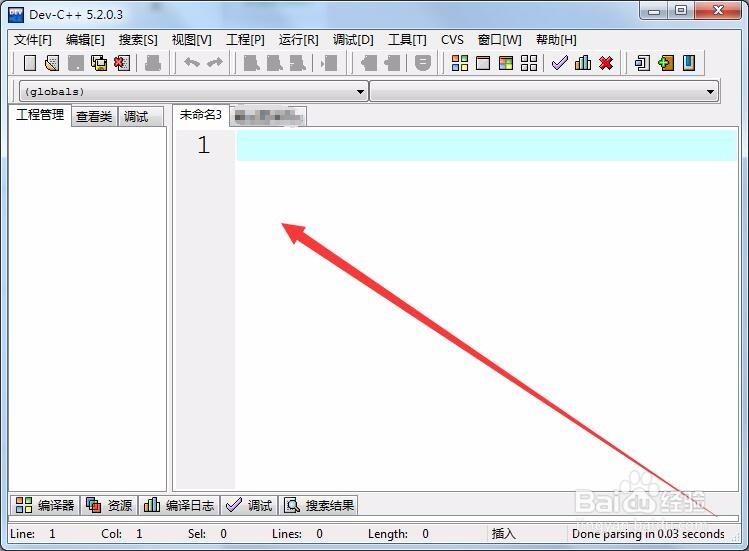Open the 窗口[W] menu
Image resolution: width=749 pixels, height=551 pixels.
[500, 40]
